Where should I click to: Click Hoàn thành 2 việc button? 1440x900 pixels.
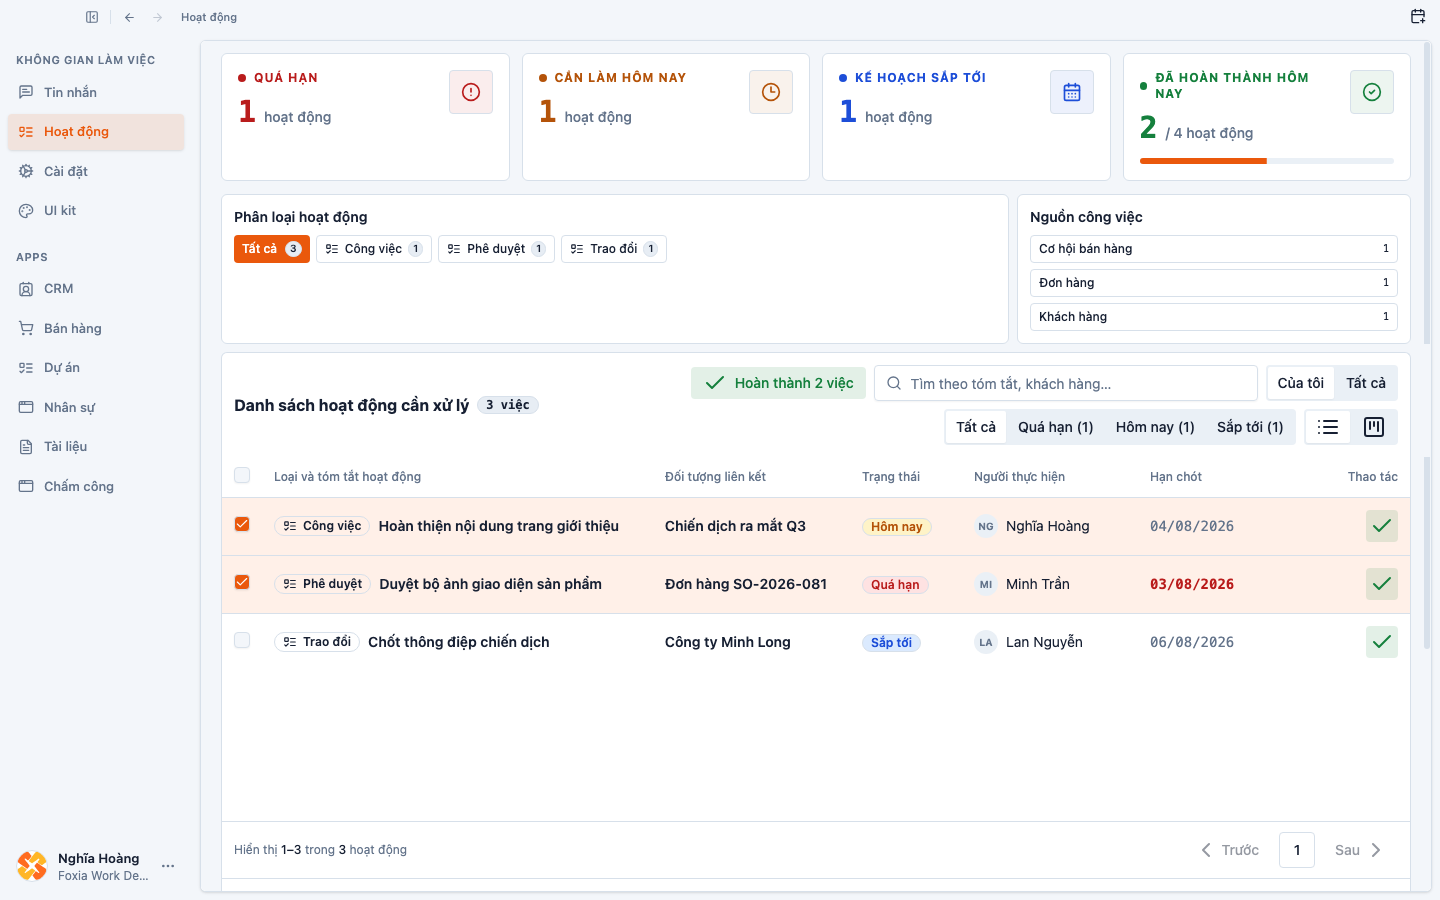(x=779, y=383)
